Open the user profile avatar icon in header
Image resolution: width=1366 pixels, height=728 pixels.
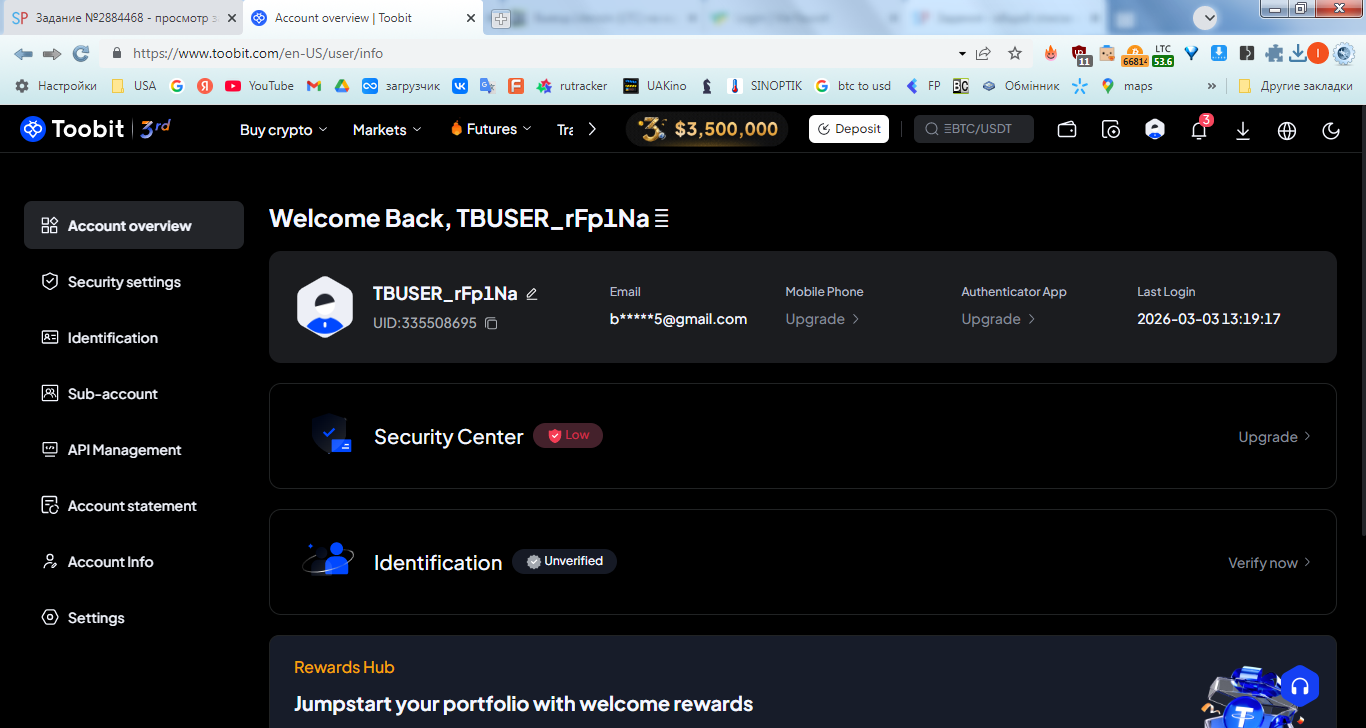click(x=1155, y=129)
